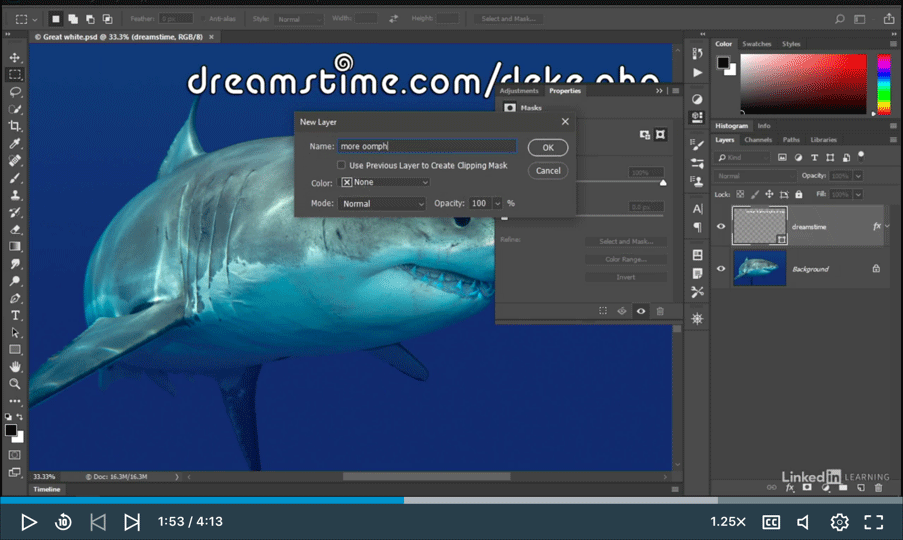Rewind the video 10 seconds

pos(63,522)
